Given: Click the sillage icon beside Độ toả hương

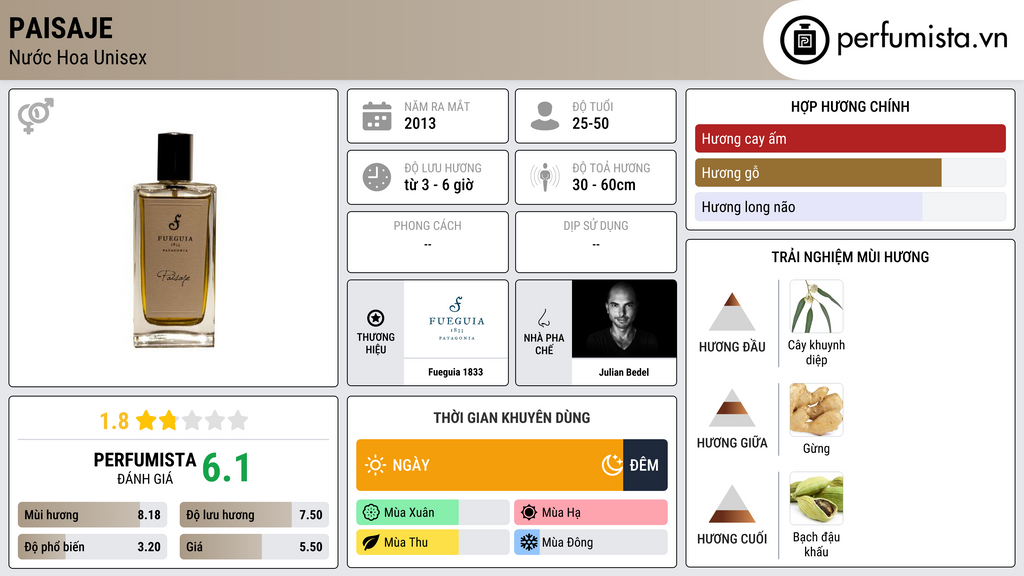Looking at the screenshot, I should pos(545,177).
